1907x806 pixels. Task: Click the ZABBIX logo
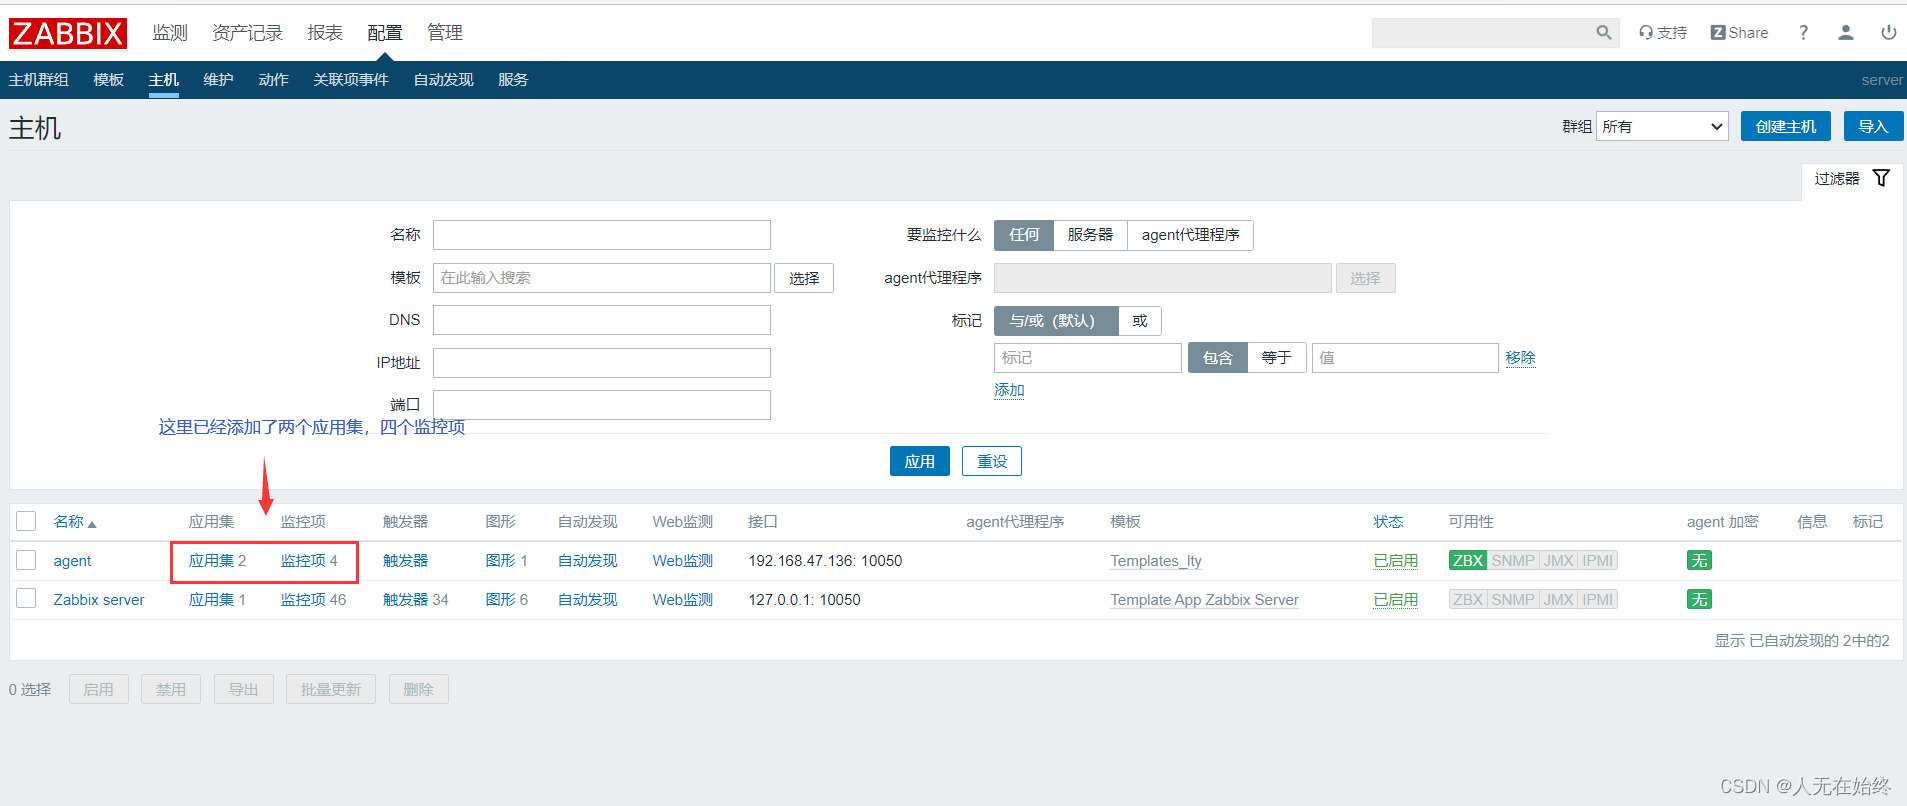(x=68, y=33)
